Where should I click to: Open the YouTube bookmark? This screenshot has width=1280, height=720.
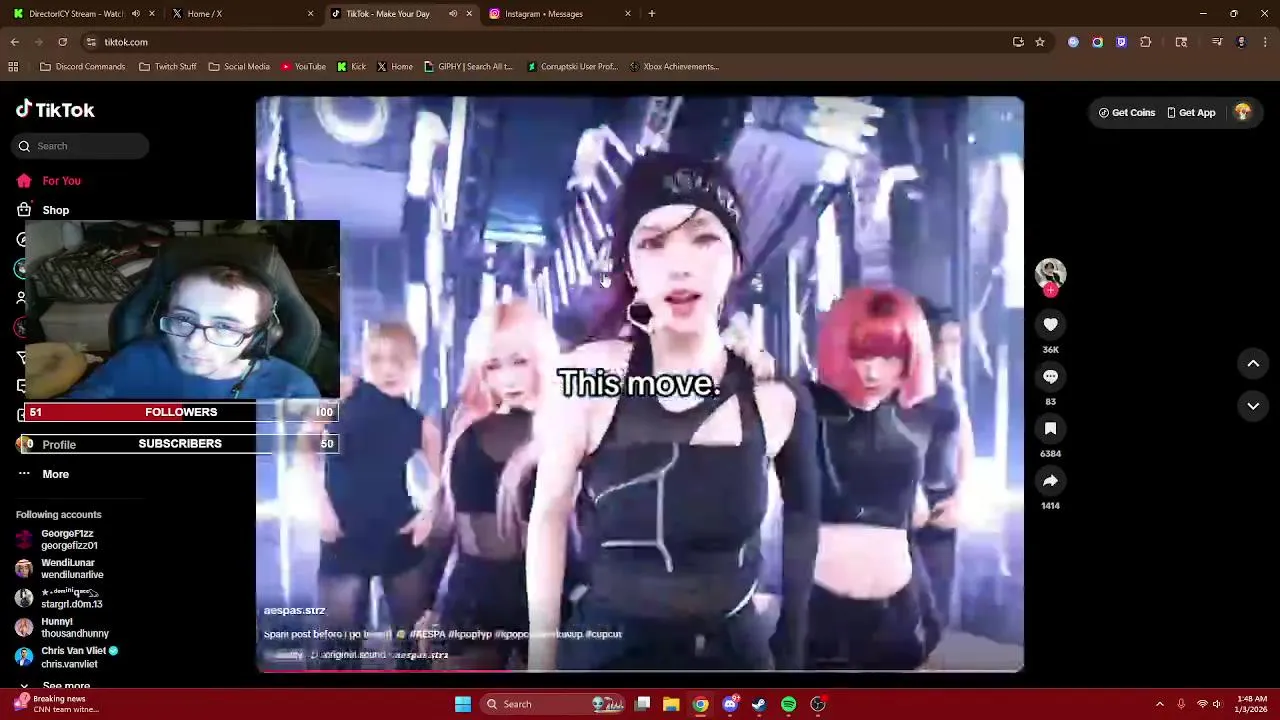303,67
